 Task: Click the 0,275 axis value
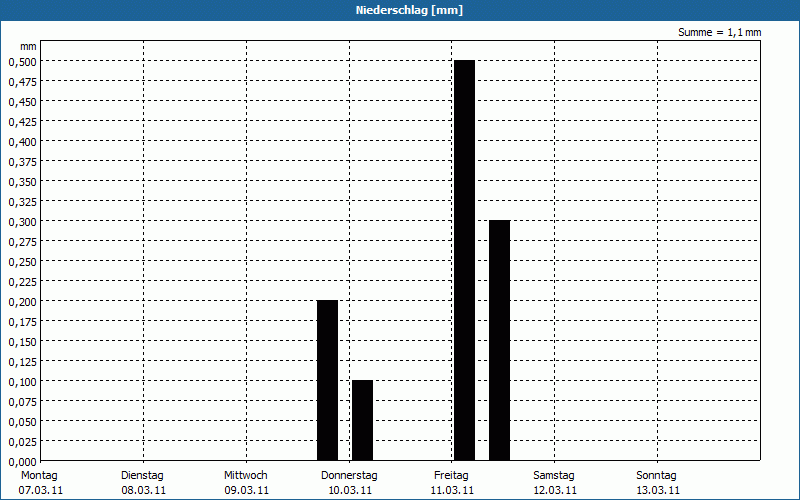click(23, 242)
